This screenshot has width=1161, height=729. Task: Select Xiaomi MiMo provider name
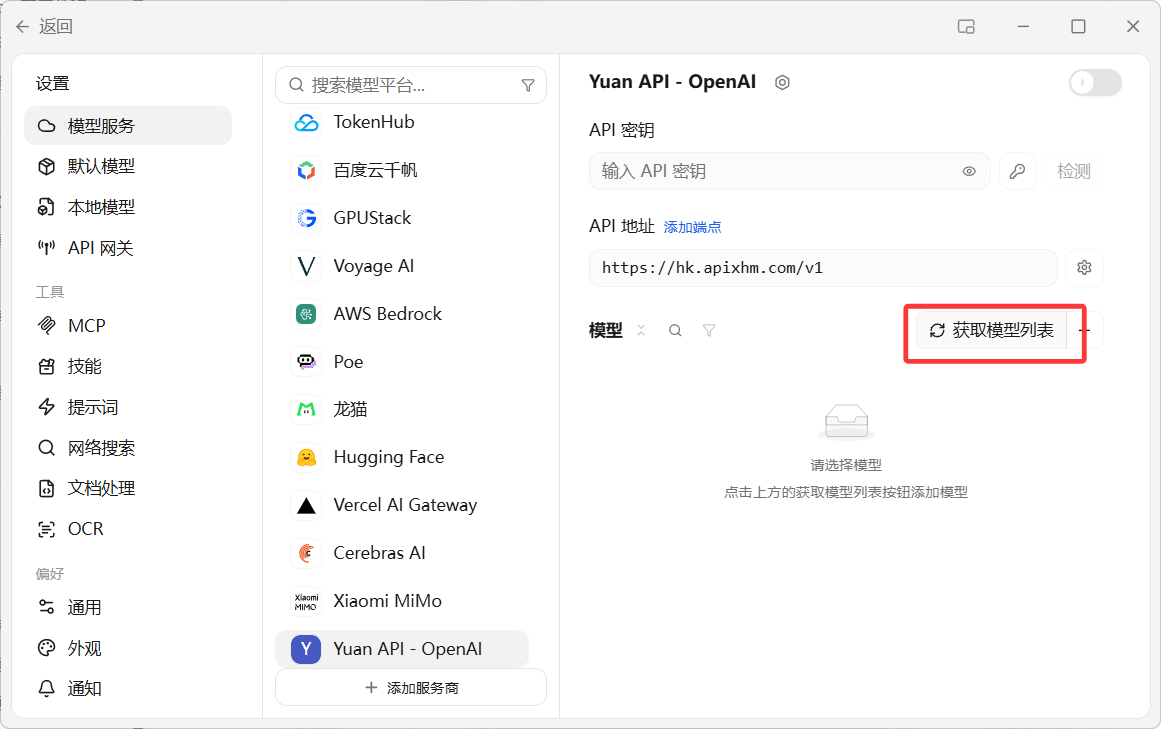coord(387,601)
